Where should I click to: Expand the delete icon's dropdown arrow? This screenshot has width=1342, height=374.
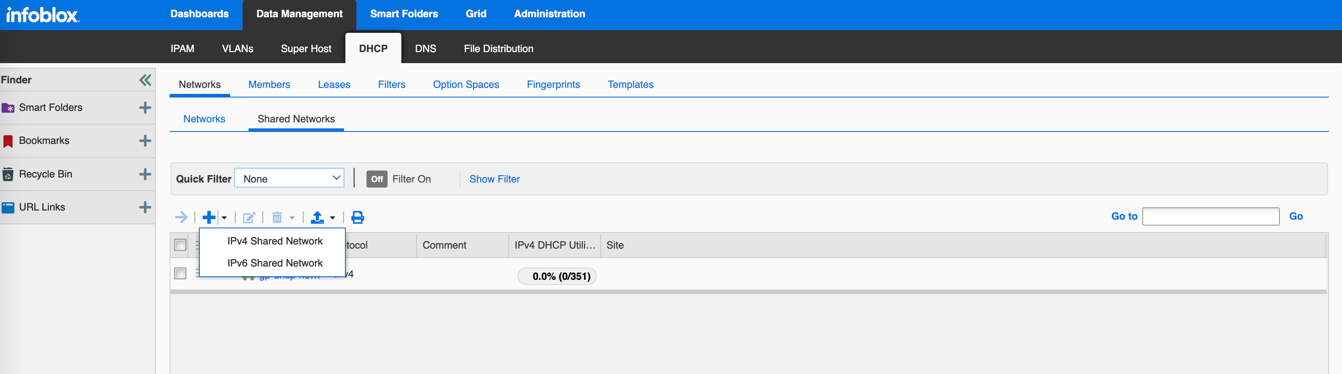coord(292,218)
